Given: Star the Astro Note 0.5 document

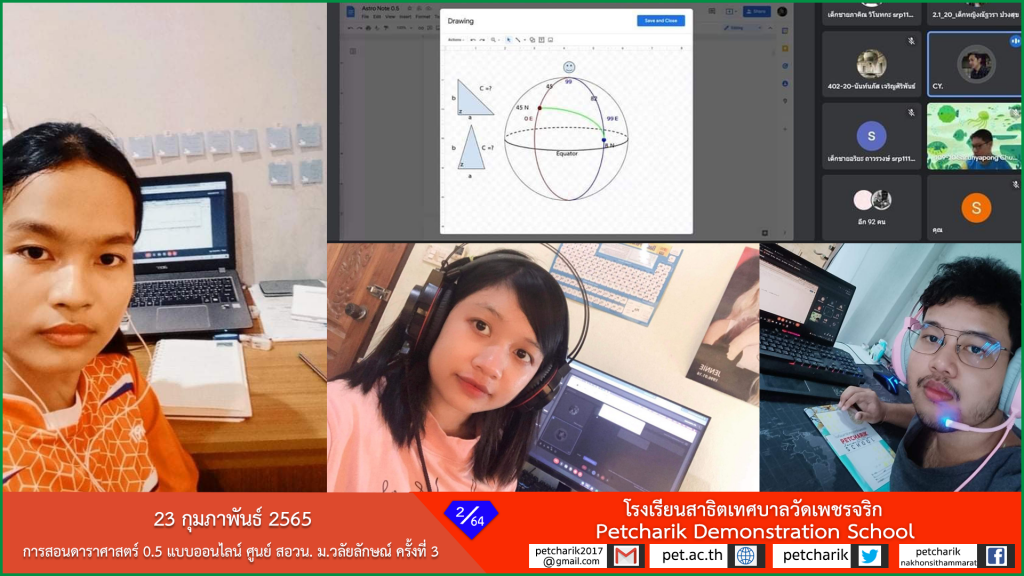Looking at the screenshot, I should coord(409,8).
